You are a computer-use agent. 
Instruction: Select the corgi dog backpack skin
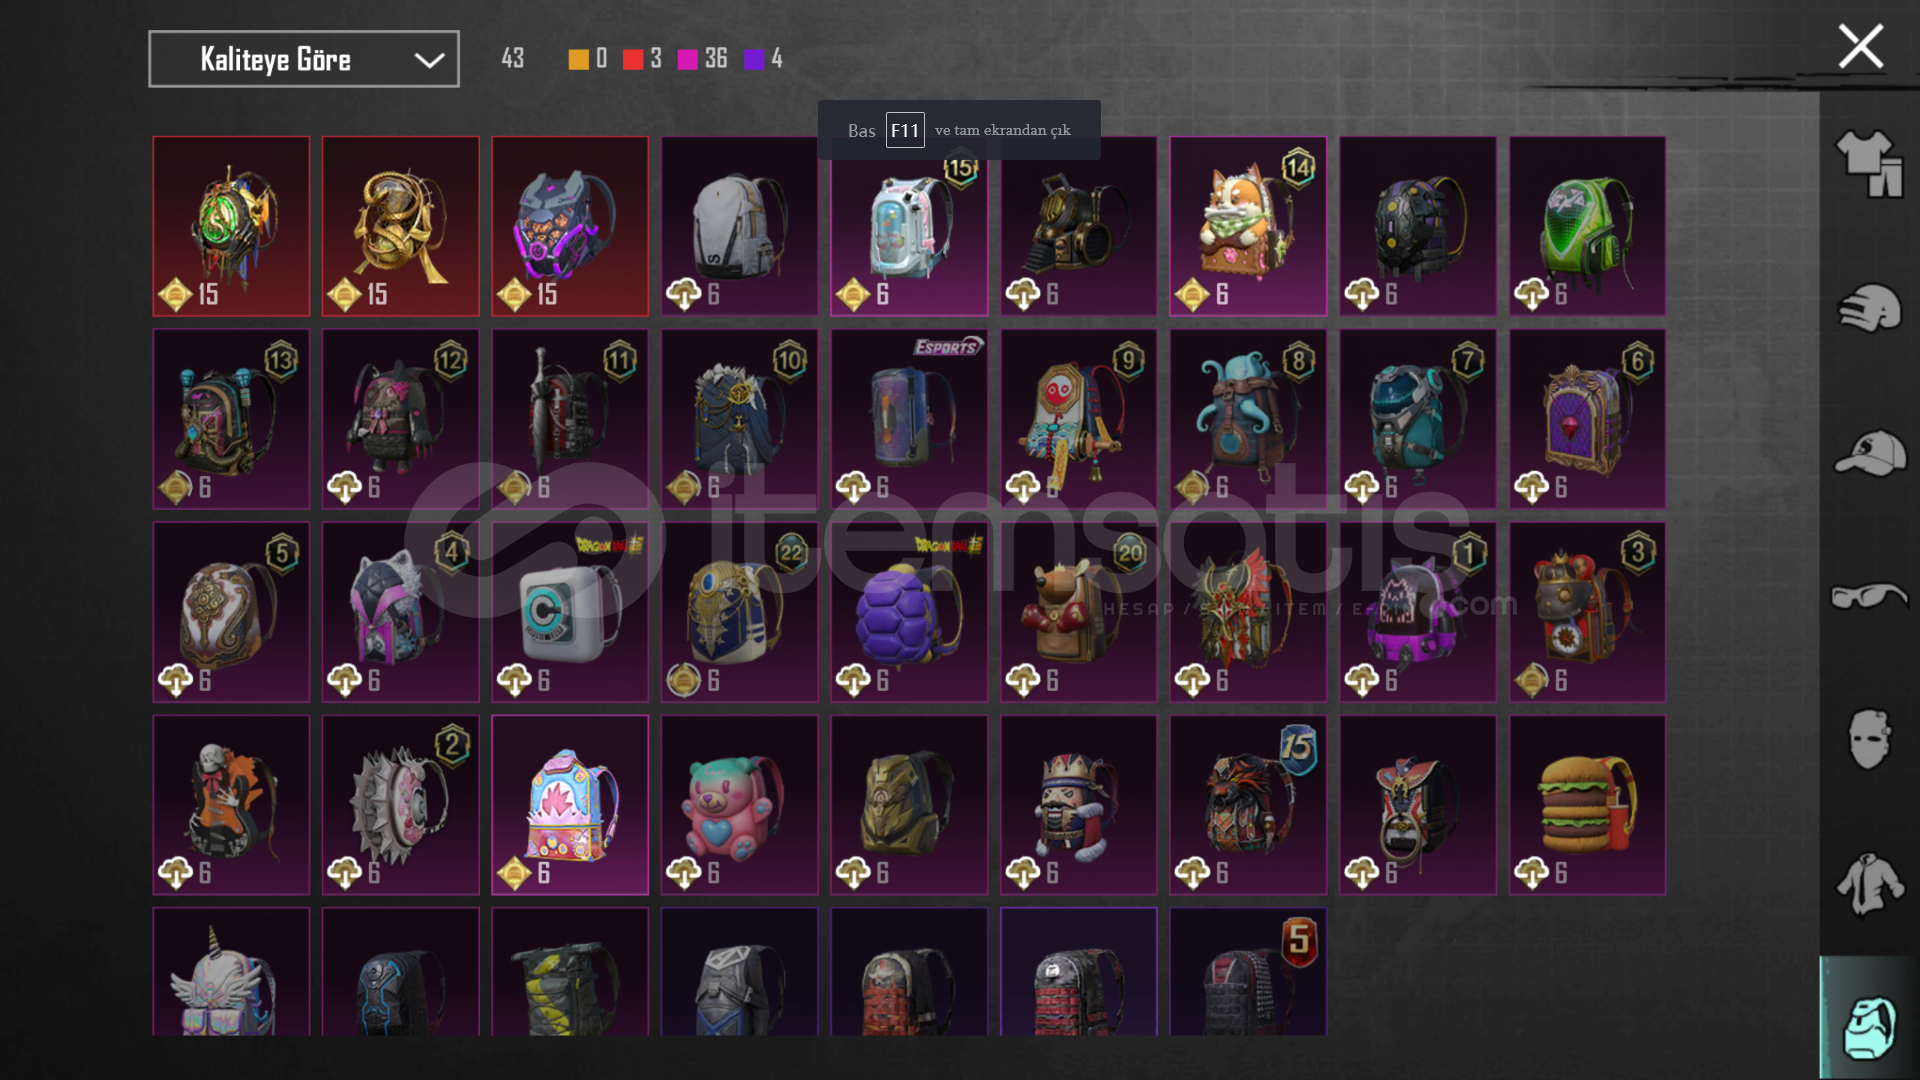click(x=1248, y=226)
